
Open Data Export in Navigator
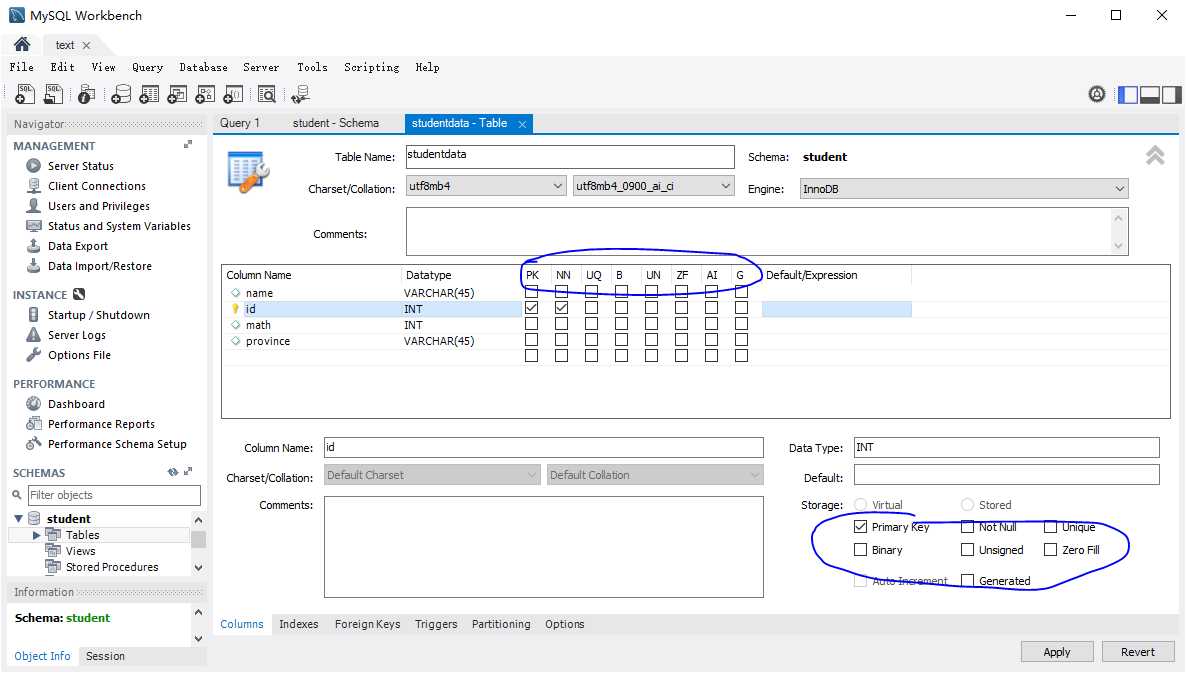[x=78, y=246]
